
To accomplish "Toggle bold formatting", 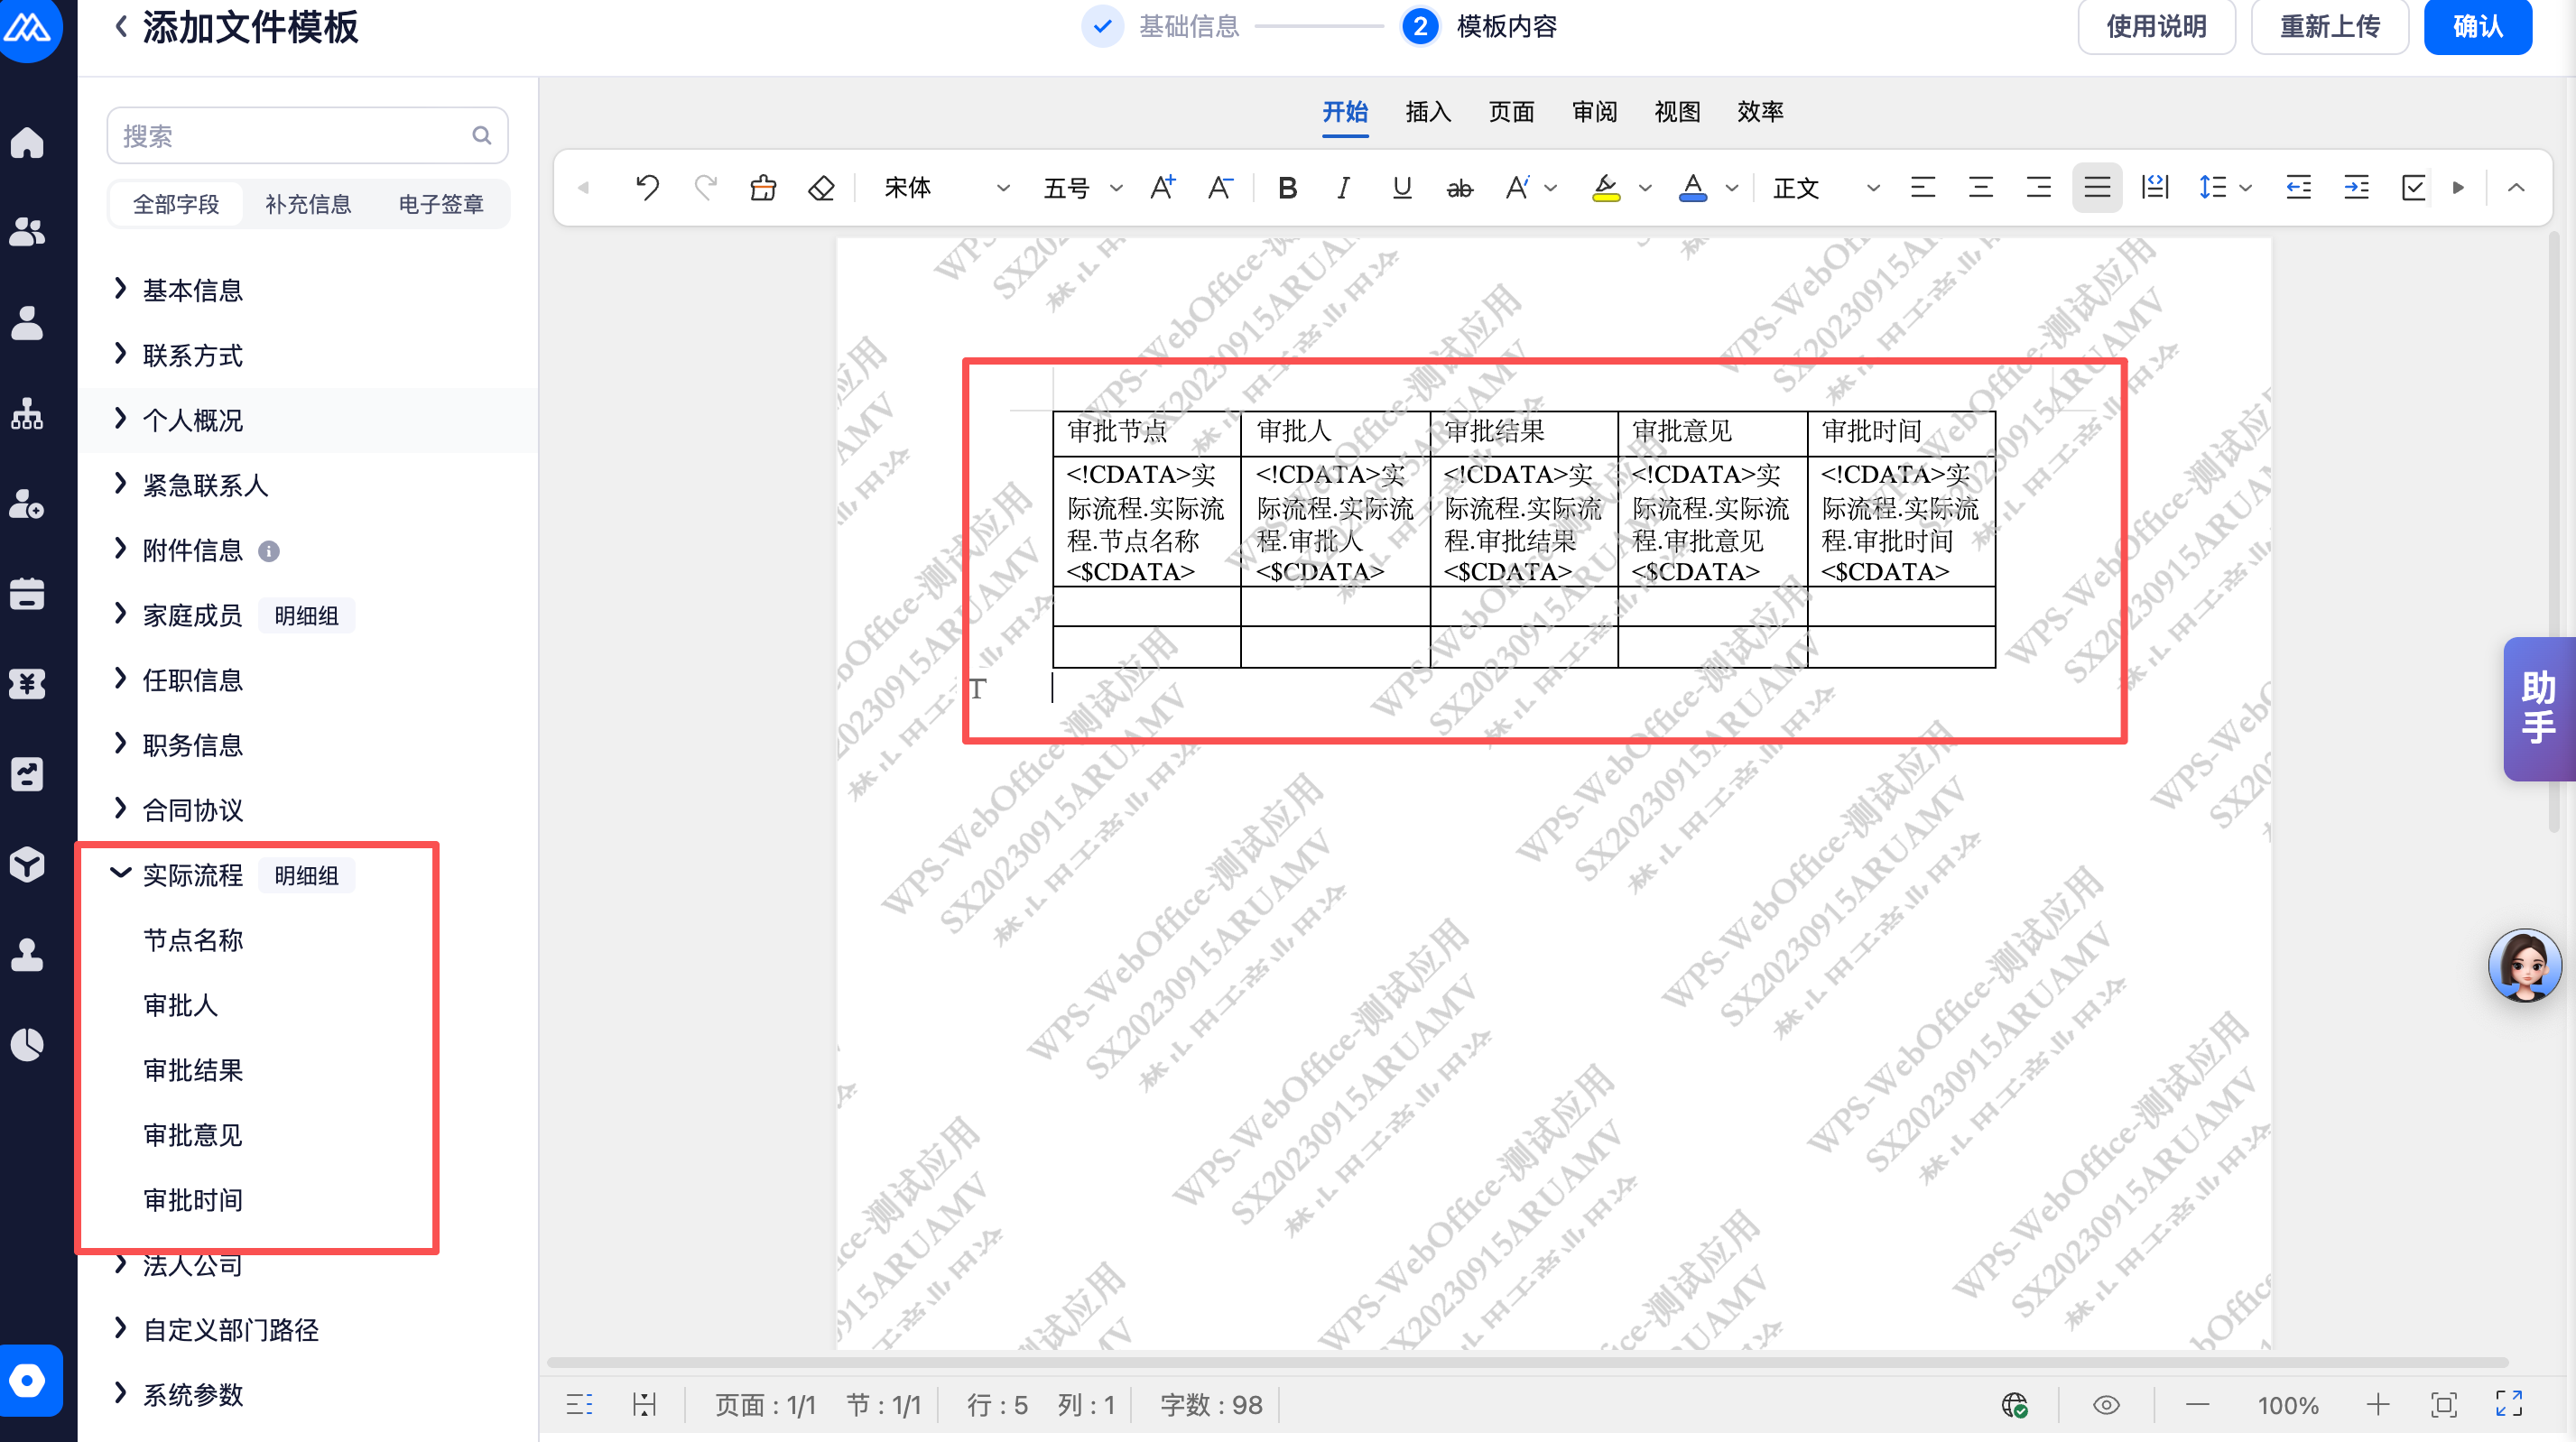I will 1287,187.
